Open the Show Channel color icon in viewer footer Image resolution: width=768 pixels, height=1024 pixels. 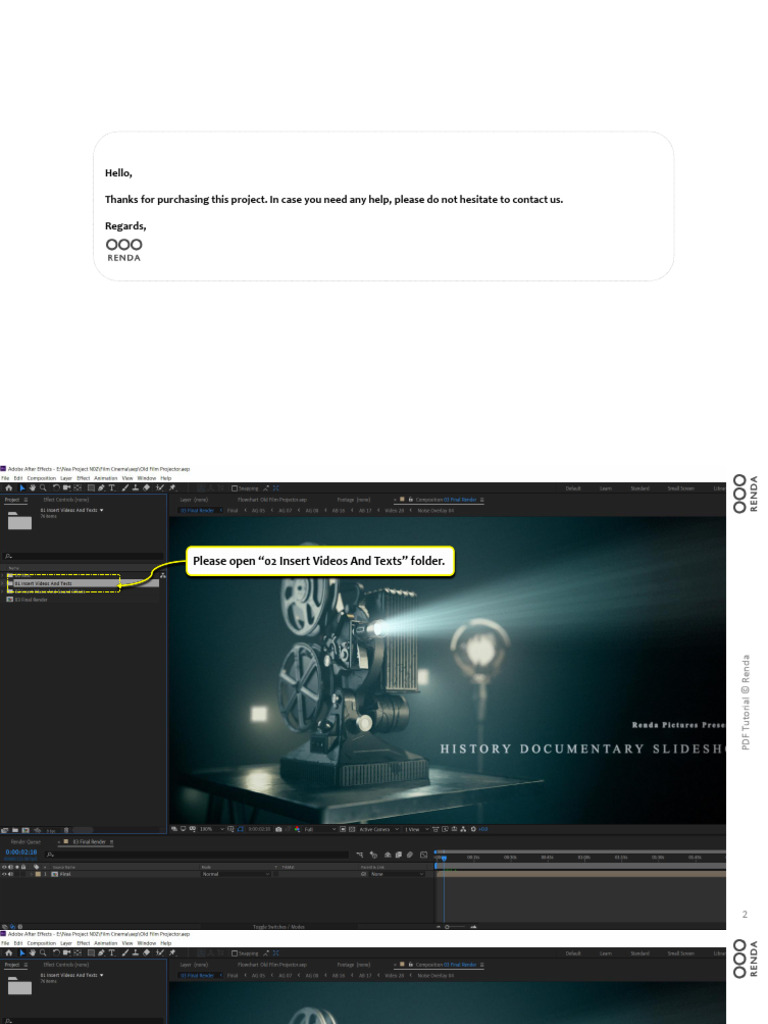pos(297,829)
